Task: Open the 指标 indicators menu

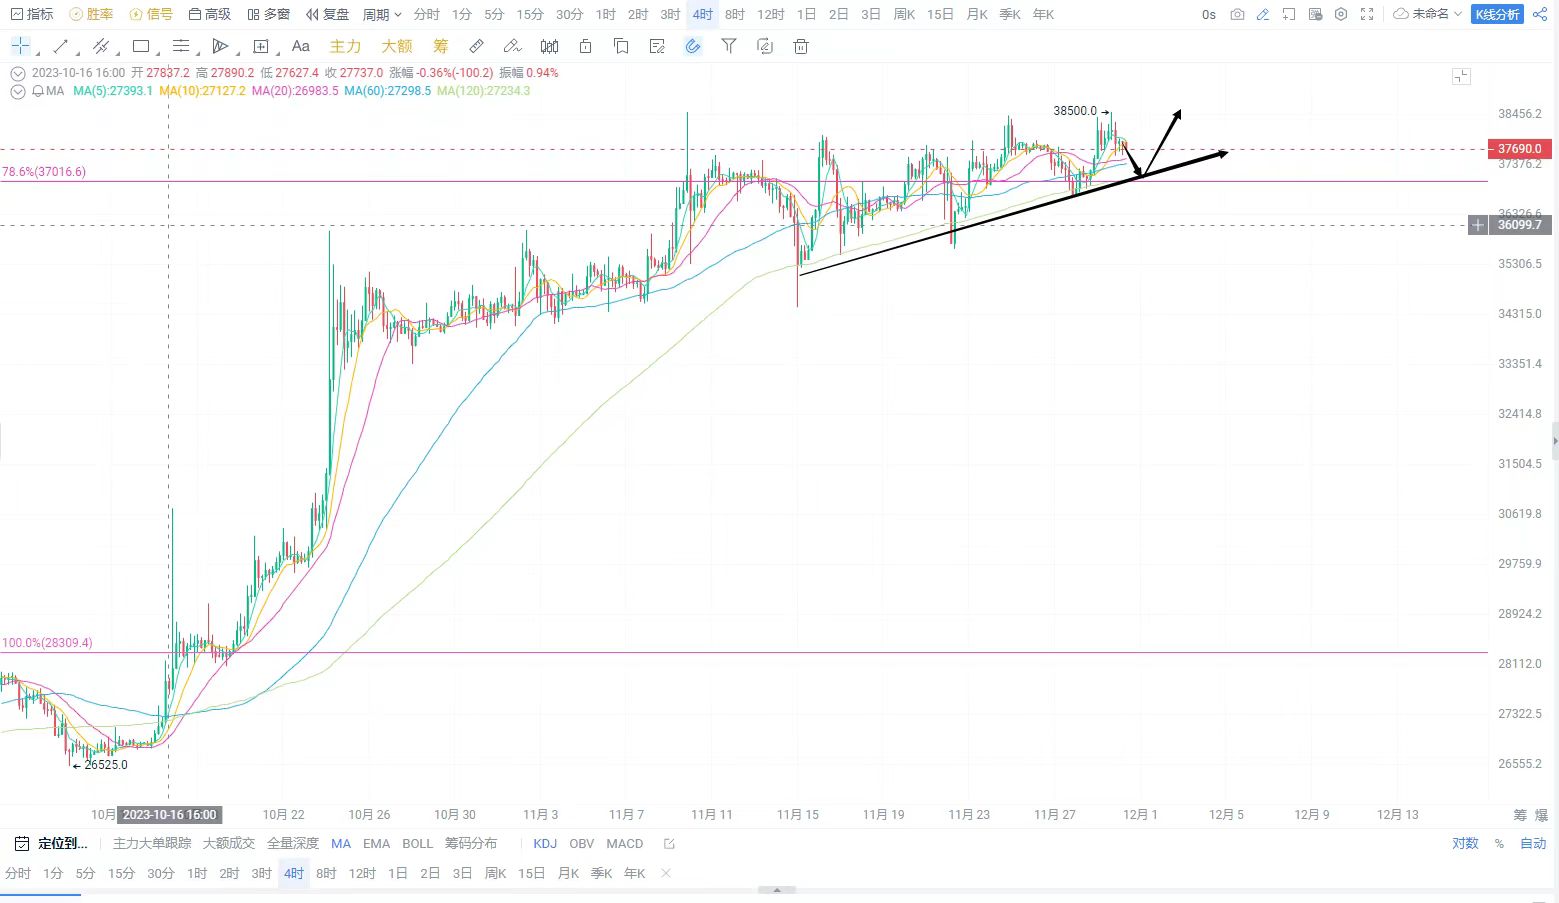Action: click(32, 14)
